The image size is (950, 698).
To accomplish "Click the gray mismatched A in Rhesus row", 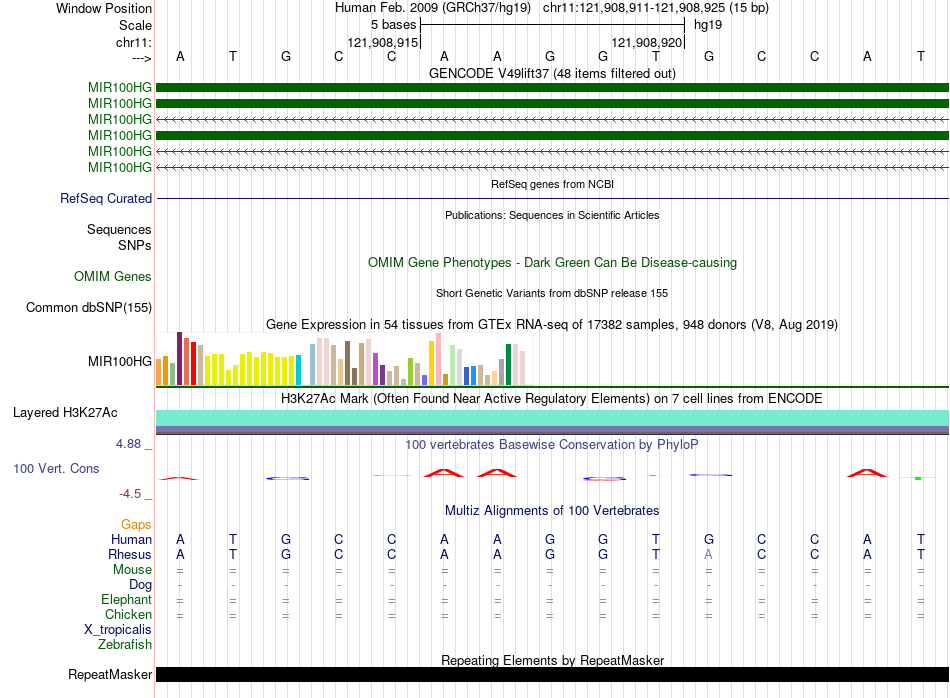I will 708,554.
